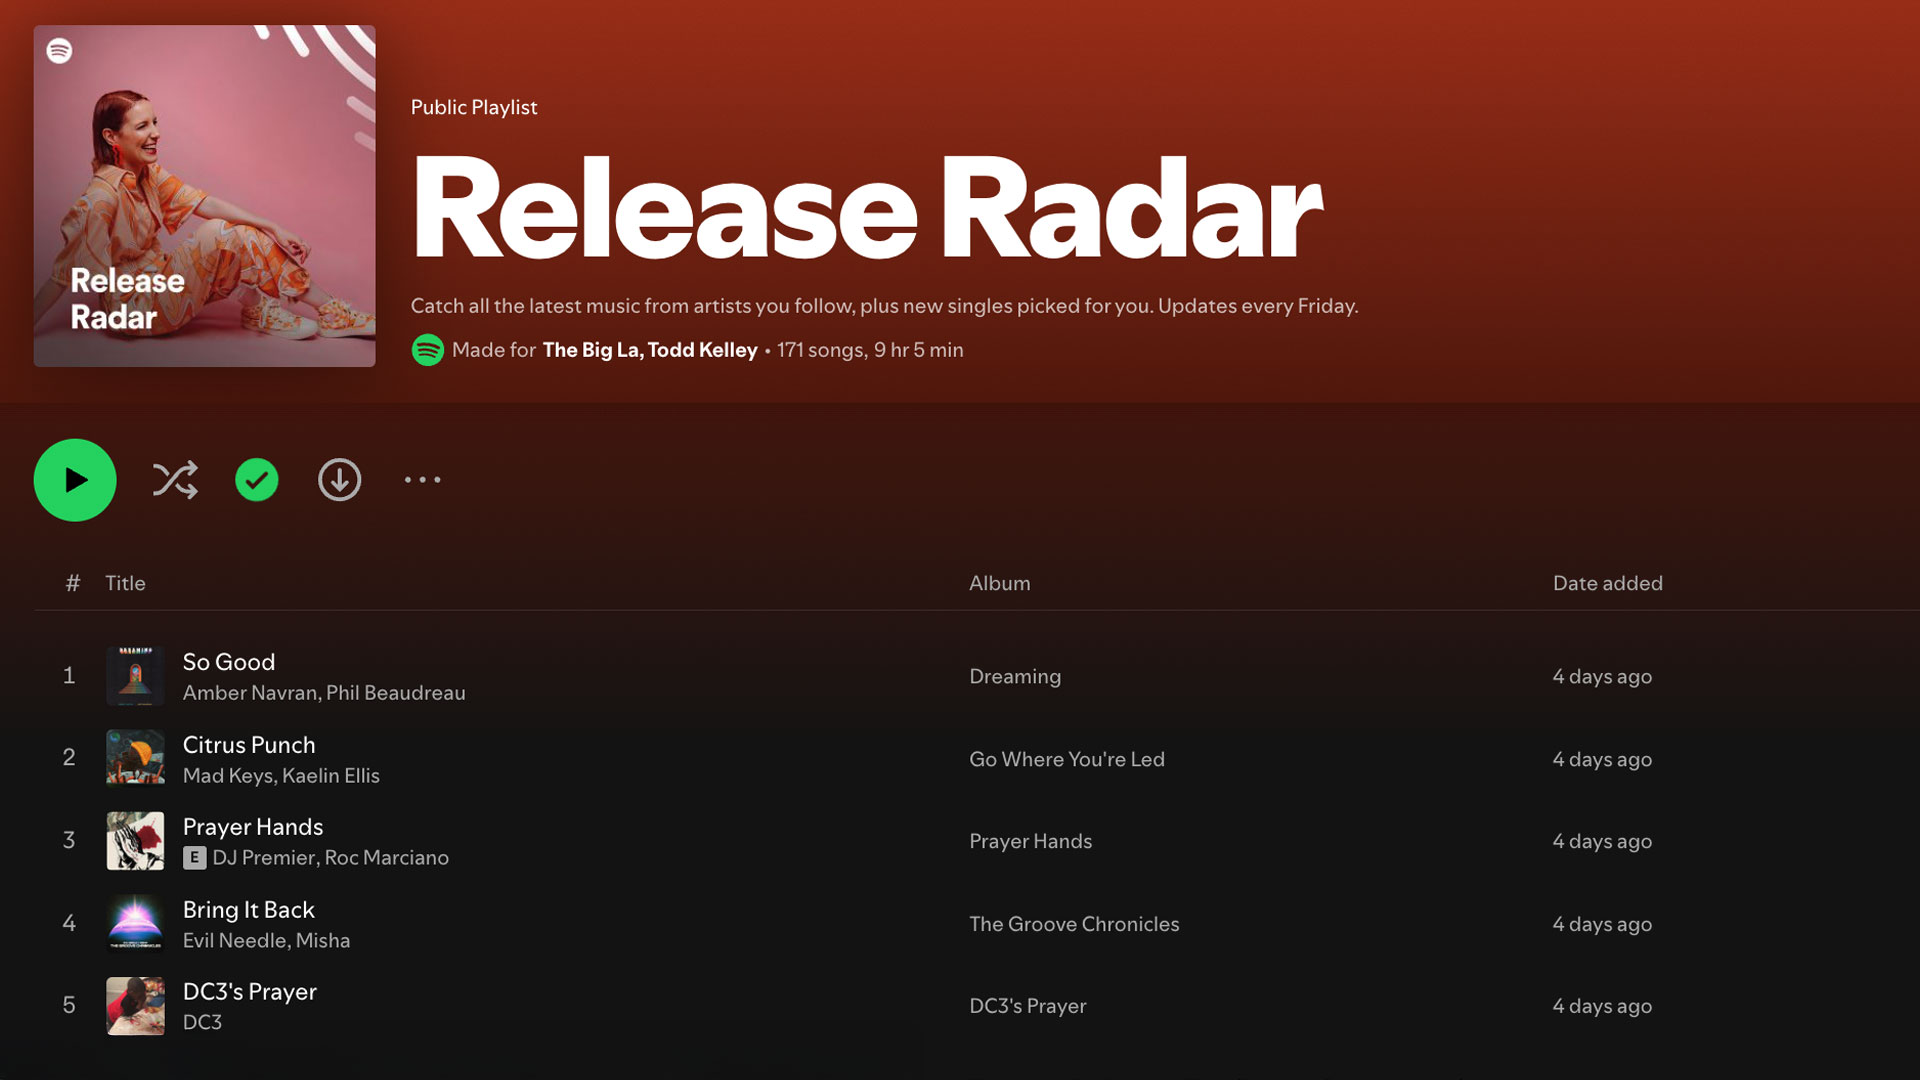Open artist DJ Premier
This screenshot has width=1920, height=1080.
pyautogui.click(x=264, y=858)
